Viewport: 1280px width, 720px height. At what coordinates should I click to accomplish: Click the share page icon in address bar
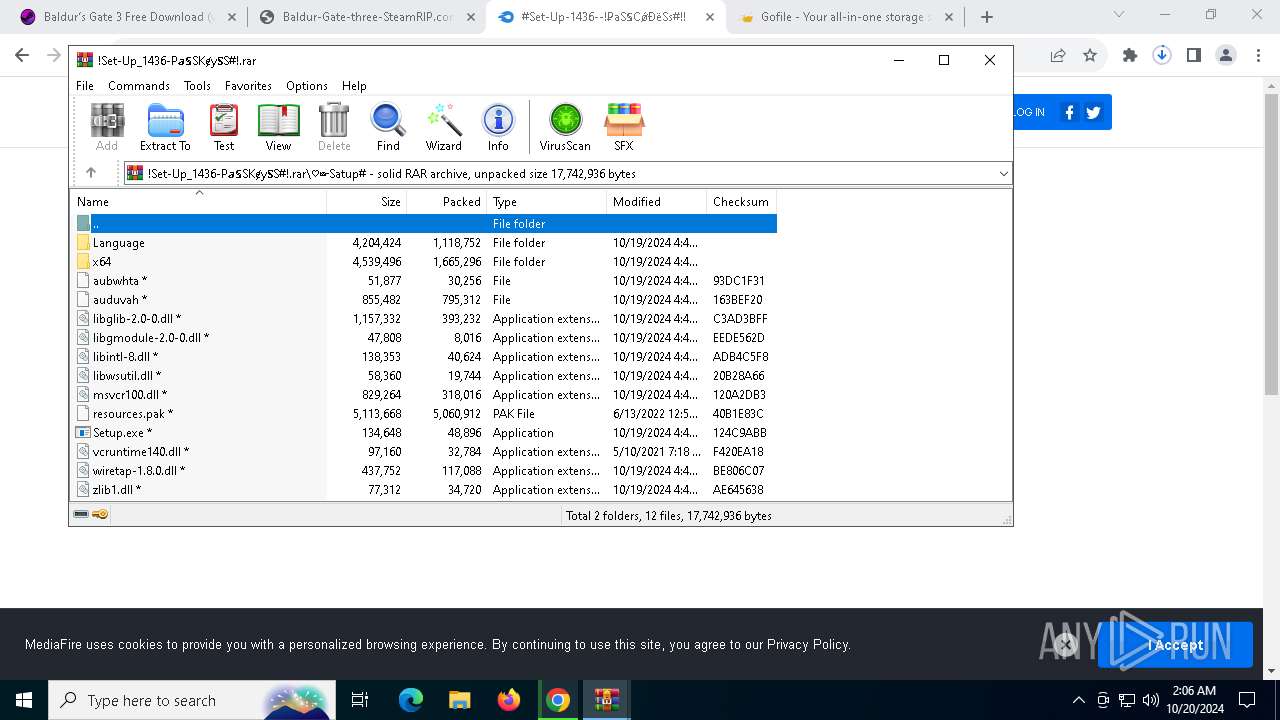click(x=1058, y=56)
